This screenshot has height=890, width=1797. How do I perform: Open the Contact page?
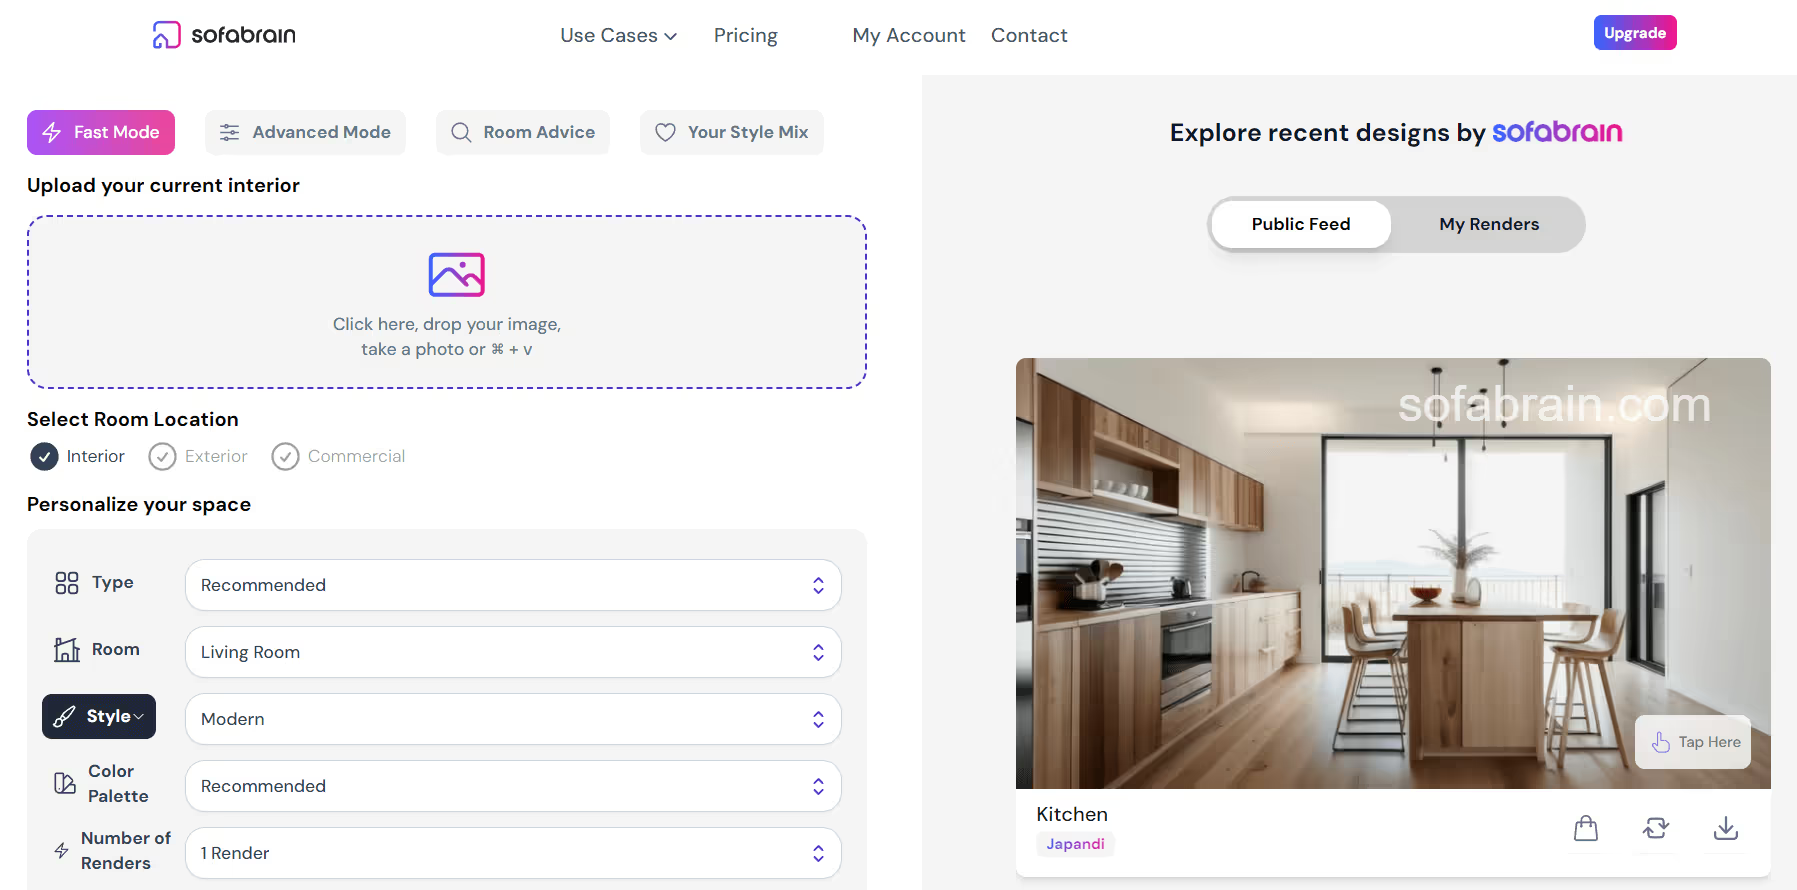pyautogui.click(x=1029, y=35)
